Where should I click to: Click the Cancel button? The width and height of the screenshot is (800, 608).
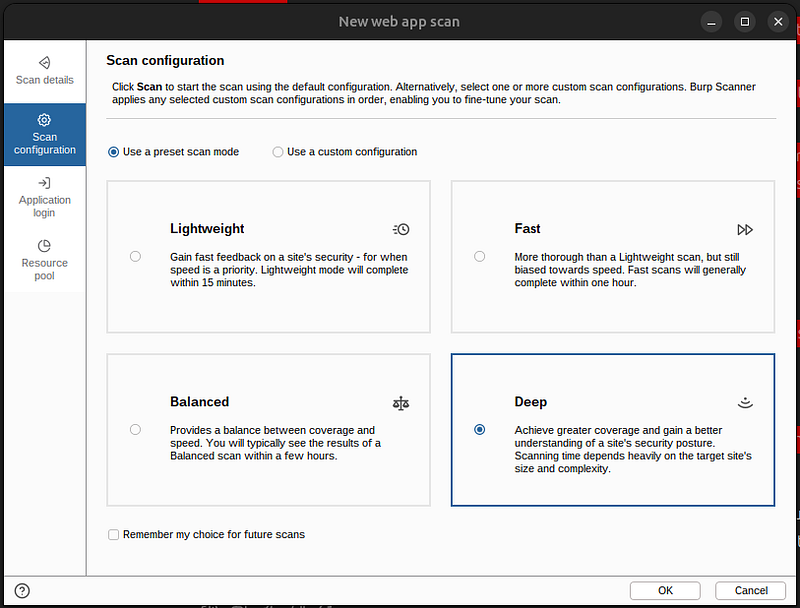click(751, 591)
